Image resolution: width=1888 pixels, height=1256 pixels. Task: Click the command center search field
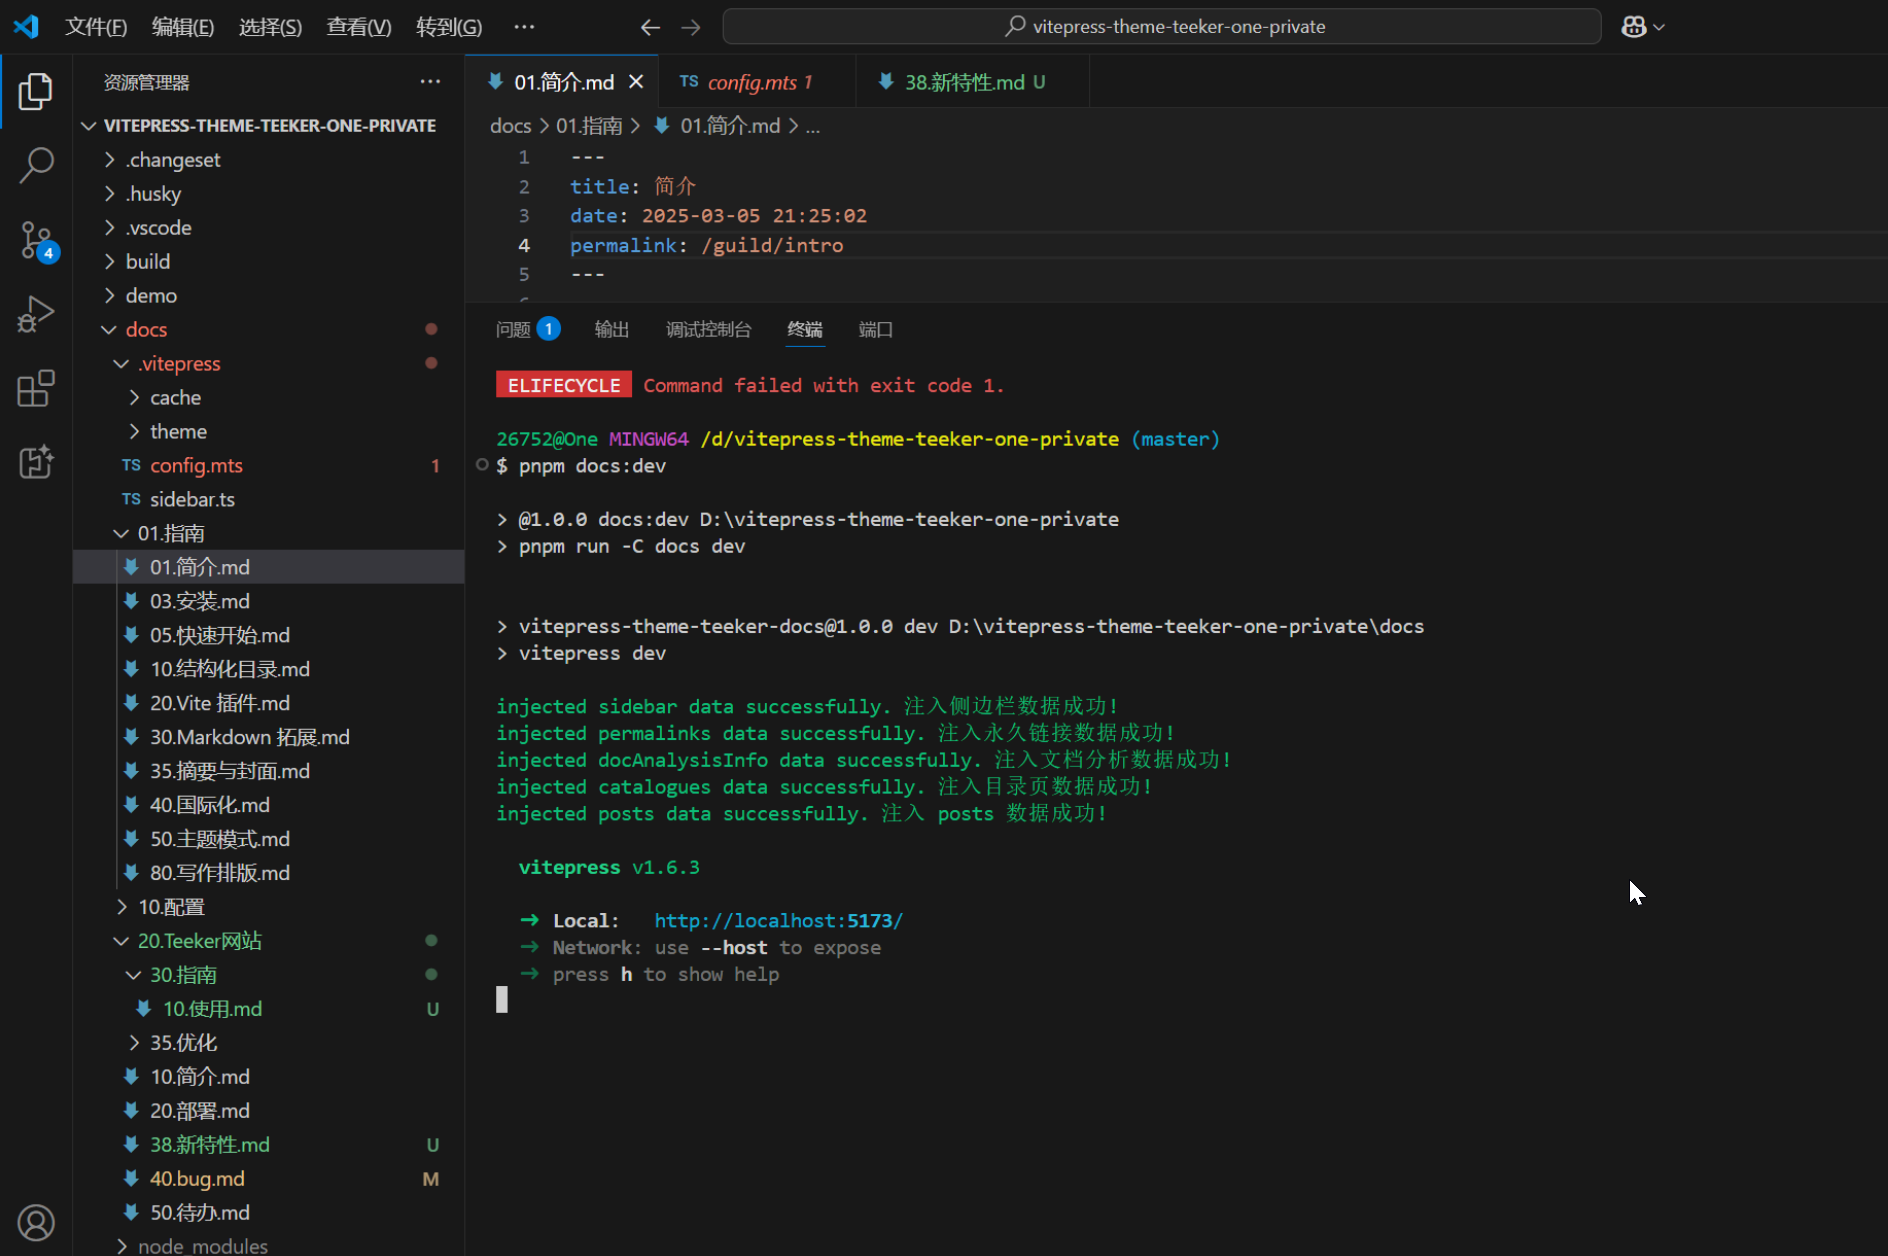pyautogui.click(x=1162, y=27)
